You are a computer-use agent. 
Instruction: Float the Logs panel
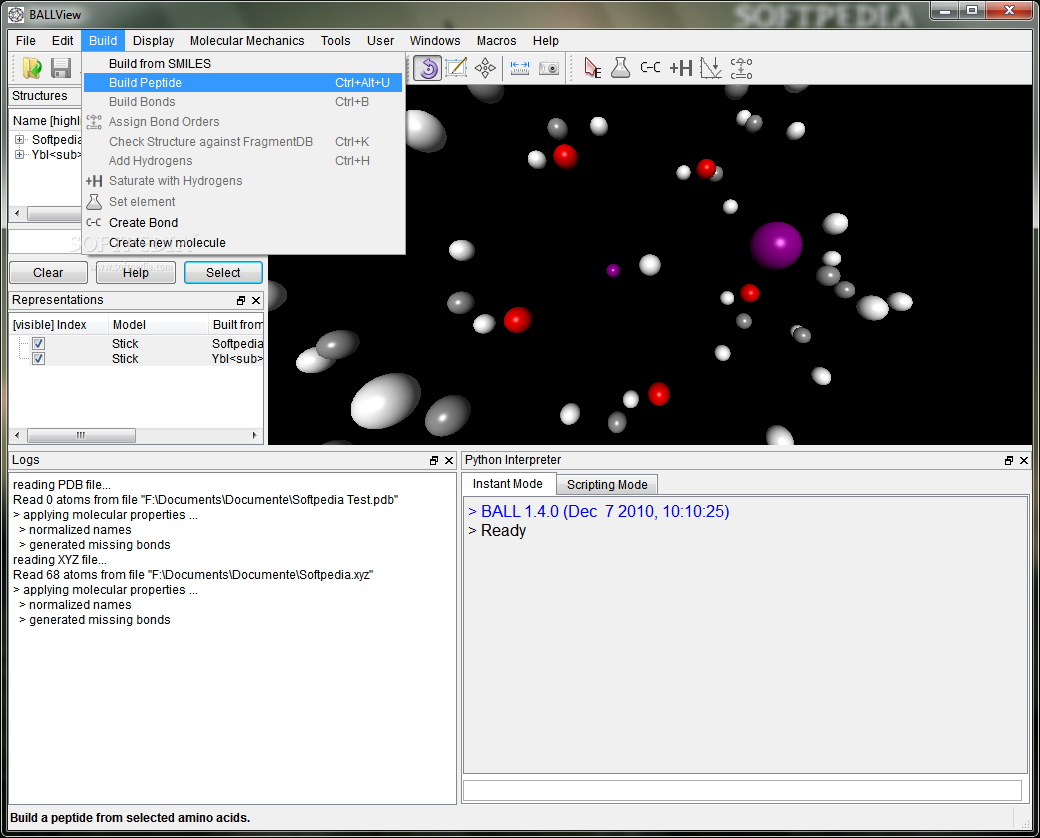(434, 460)
